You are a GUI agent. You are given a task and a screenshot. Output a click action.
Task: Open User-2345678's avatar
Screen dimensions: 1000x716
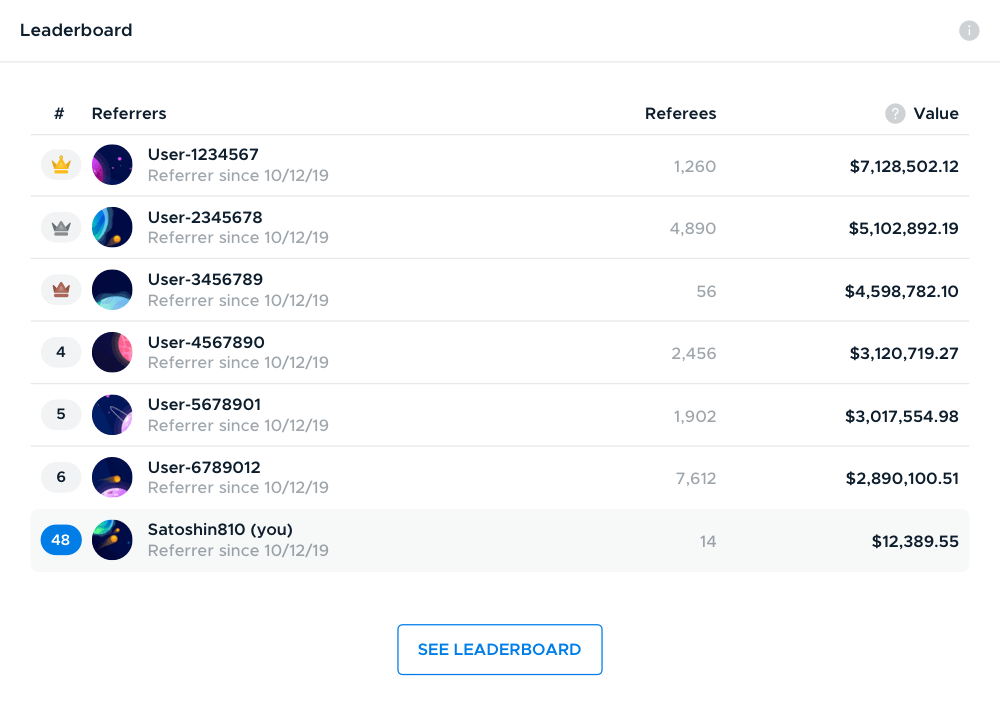point(112,227)
